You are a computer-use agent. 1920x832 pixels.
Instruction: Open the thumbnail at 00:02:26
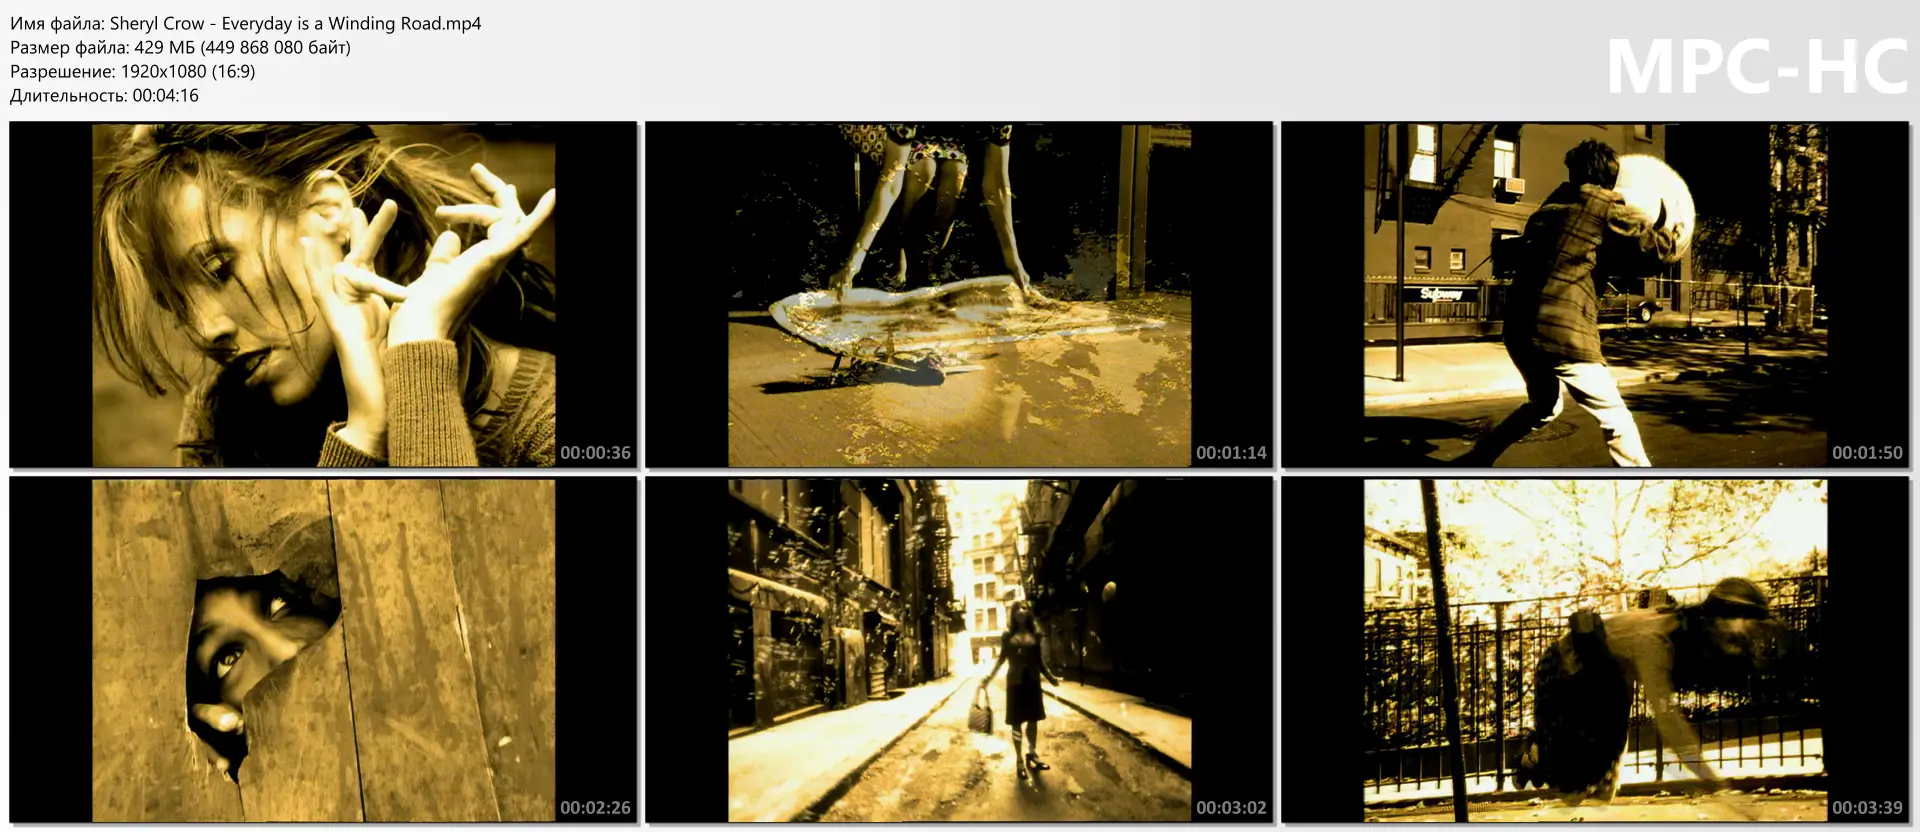323,650
